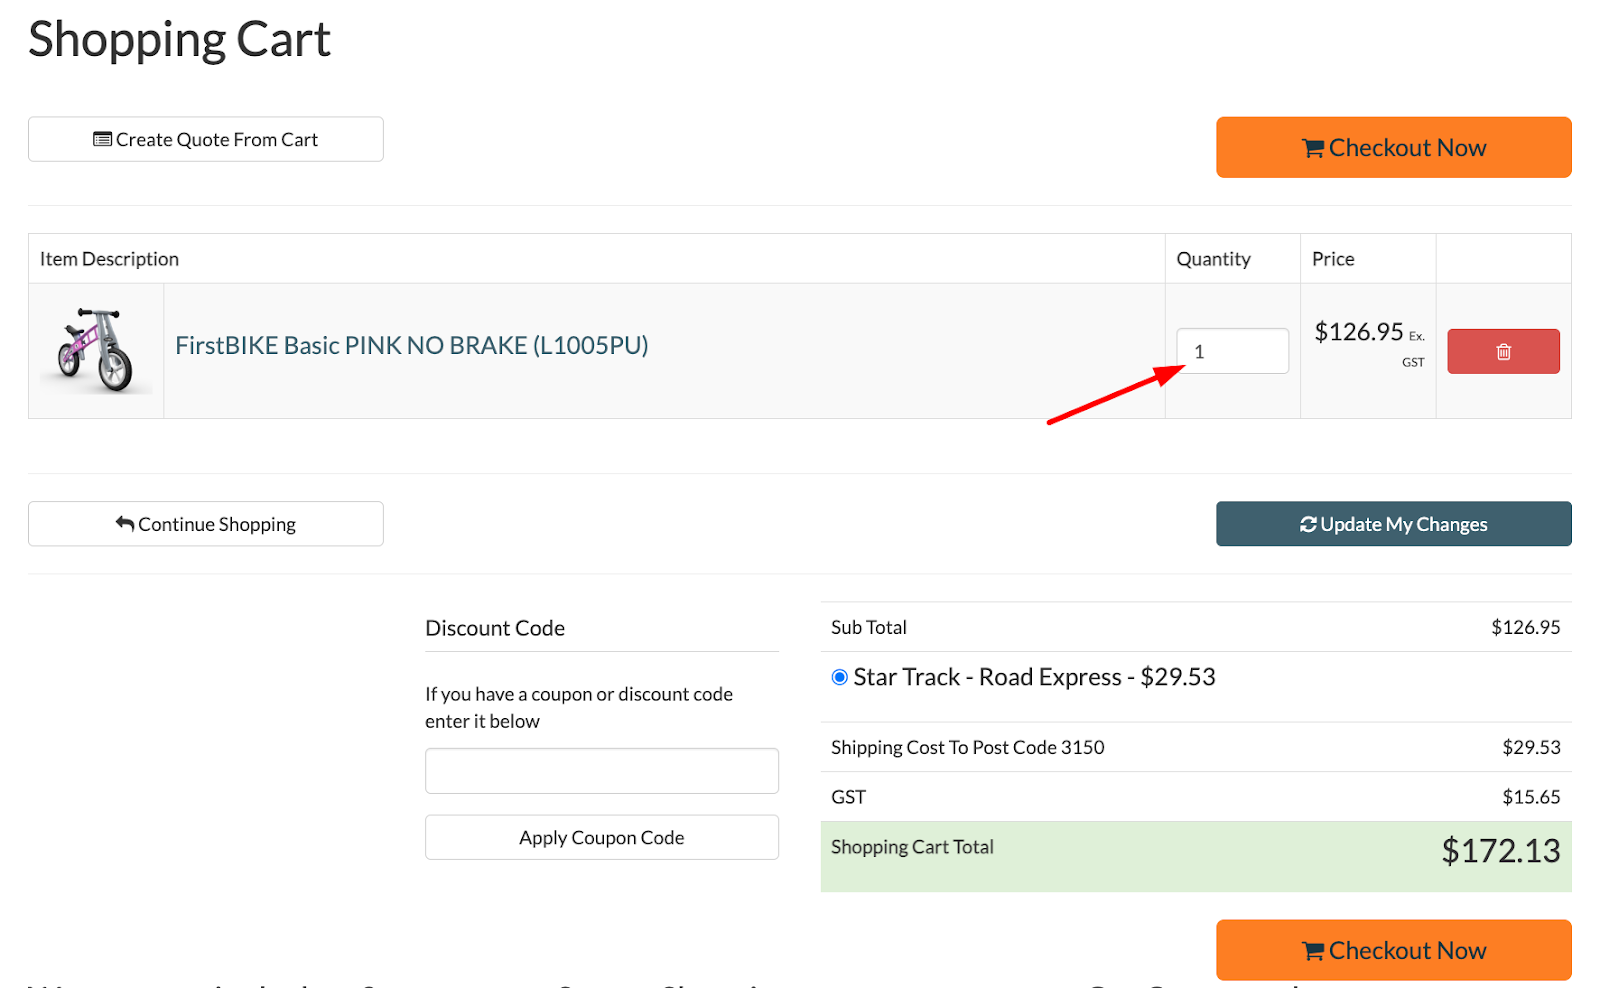This screenshot has width=1600, height=988.
Task: Click the Shopping Cart page heading
Action: tap(179, 40)
